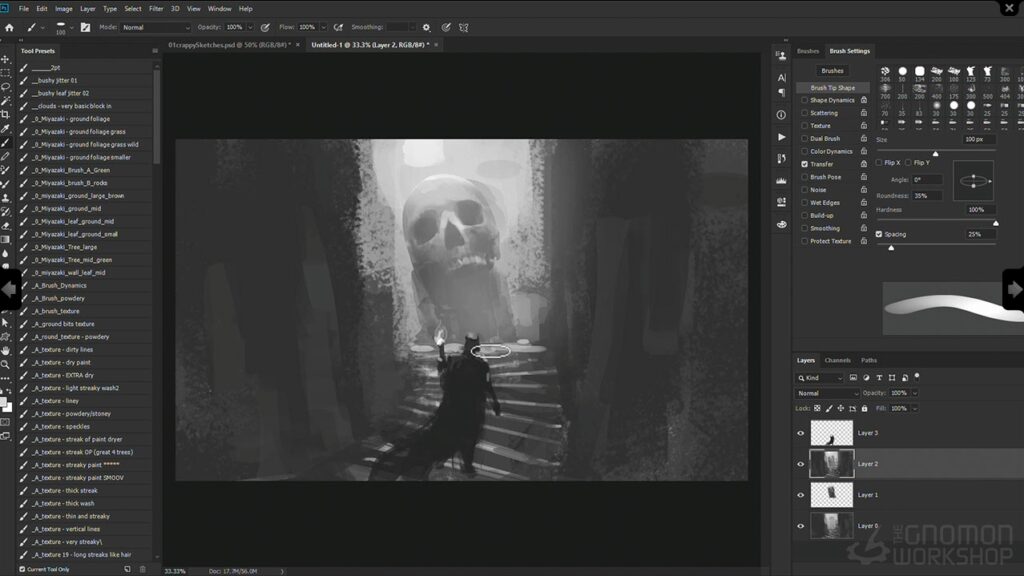Image resolution: width=1024 pixels, height=576 pixels.
Task: Uncheck the Spacing checkbox
Action: 878,234
